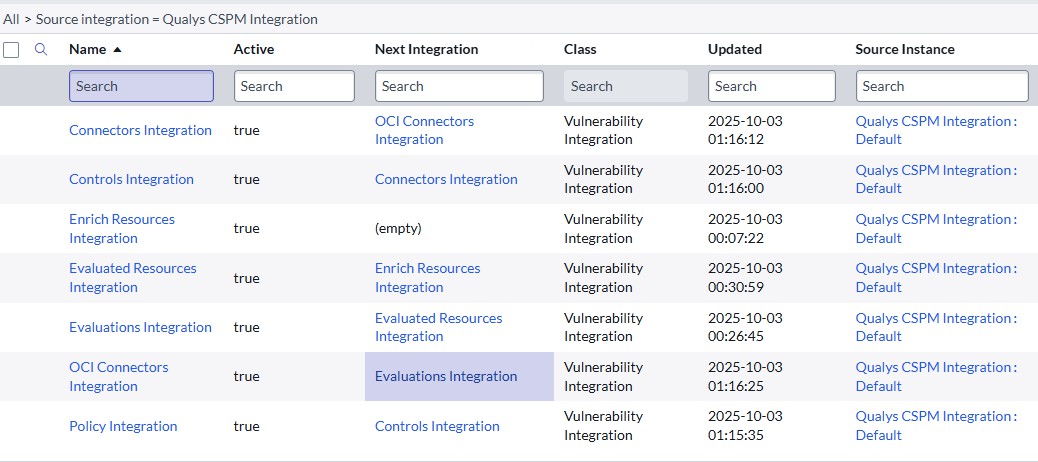This screenshot has height=462, width=1038.
Task: Click the Active value true in the Policy Integration row
Action: coord(246,426)
